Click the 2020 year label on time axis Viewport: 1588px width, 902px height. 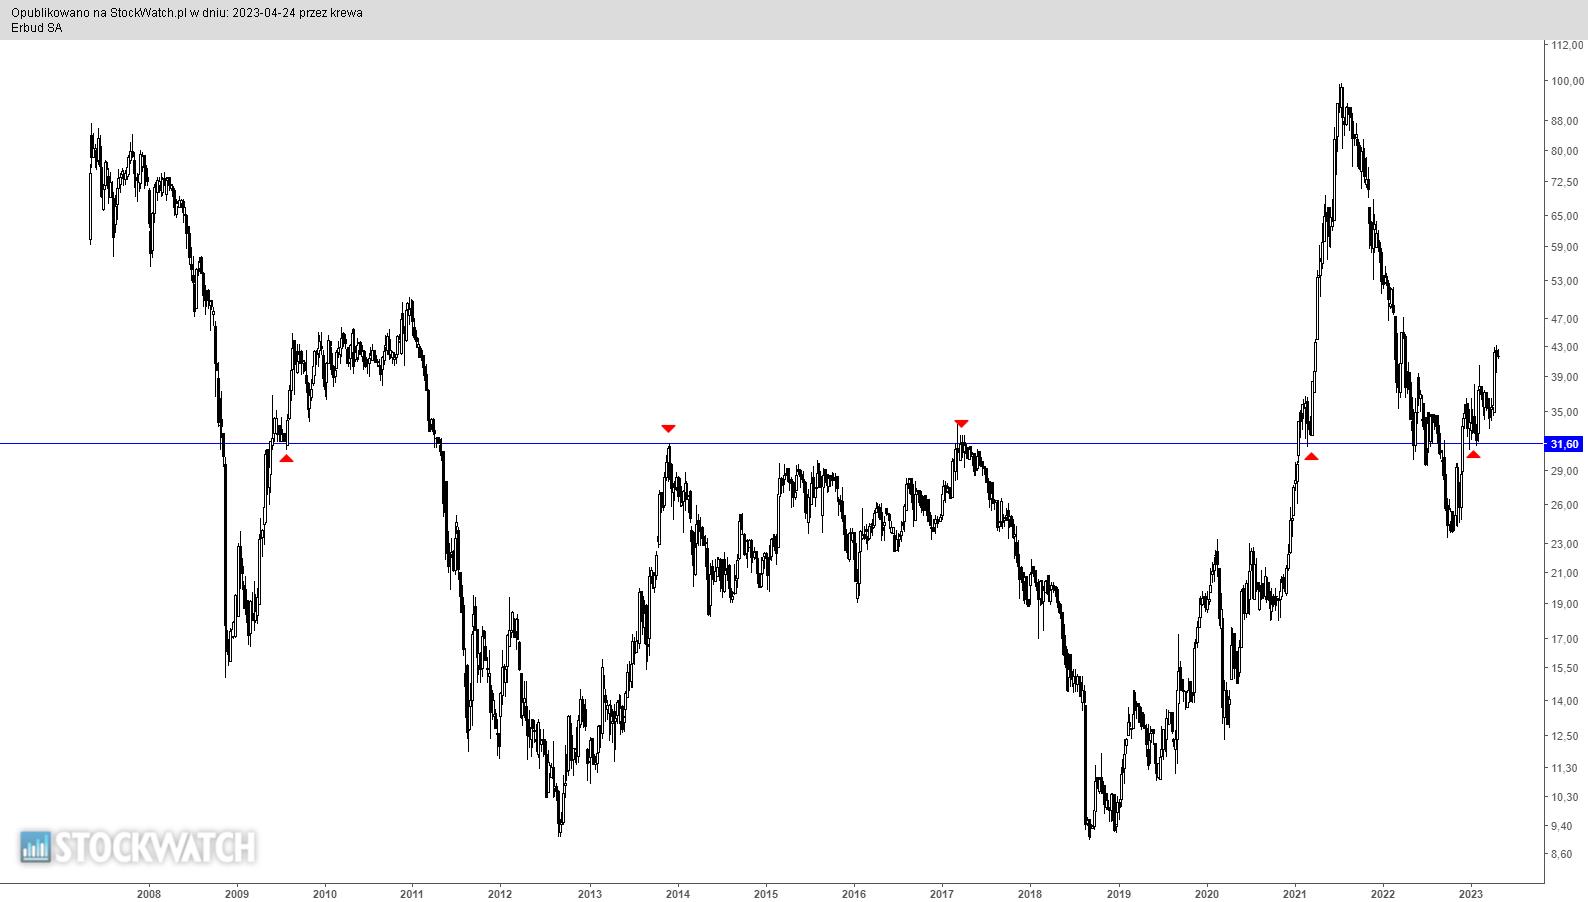(x=1206, y=894)
